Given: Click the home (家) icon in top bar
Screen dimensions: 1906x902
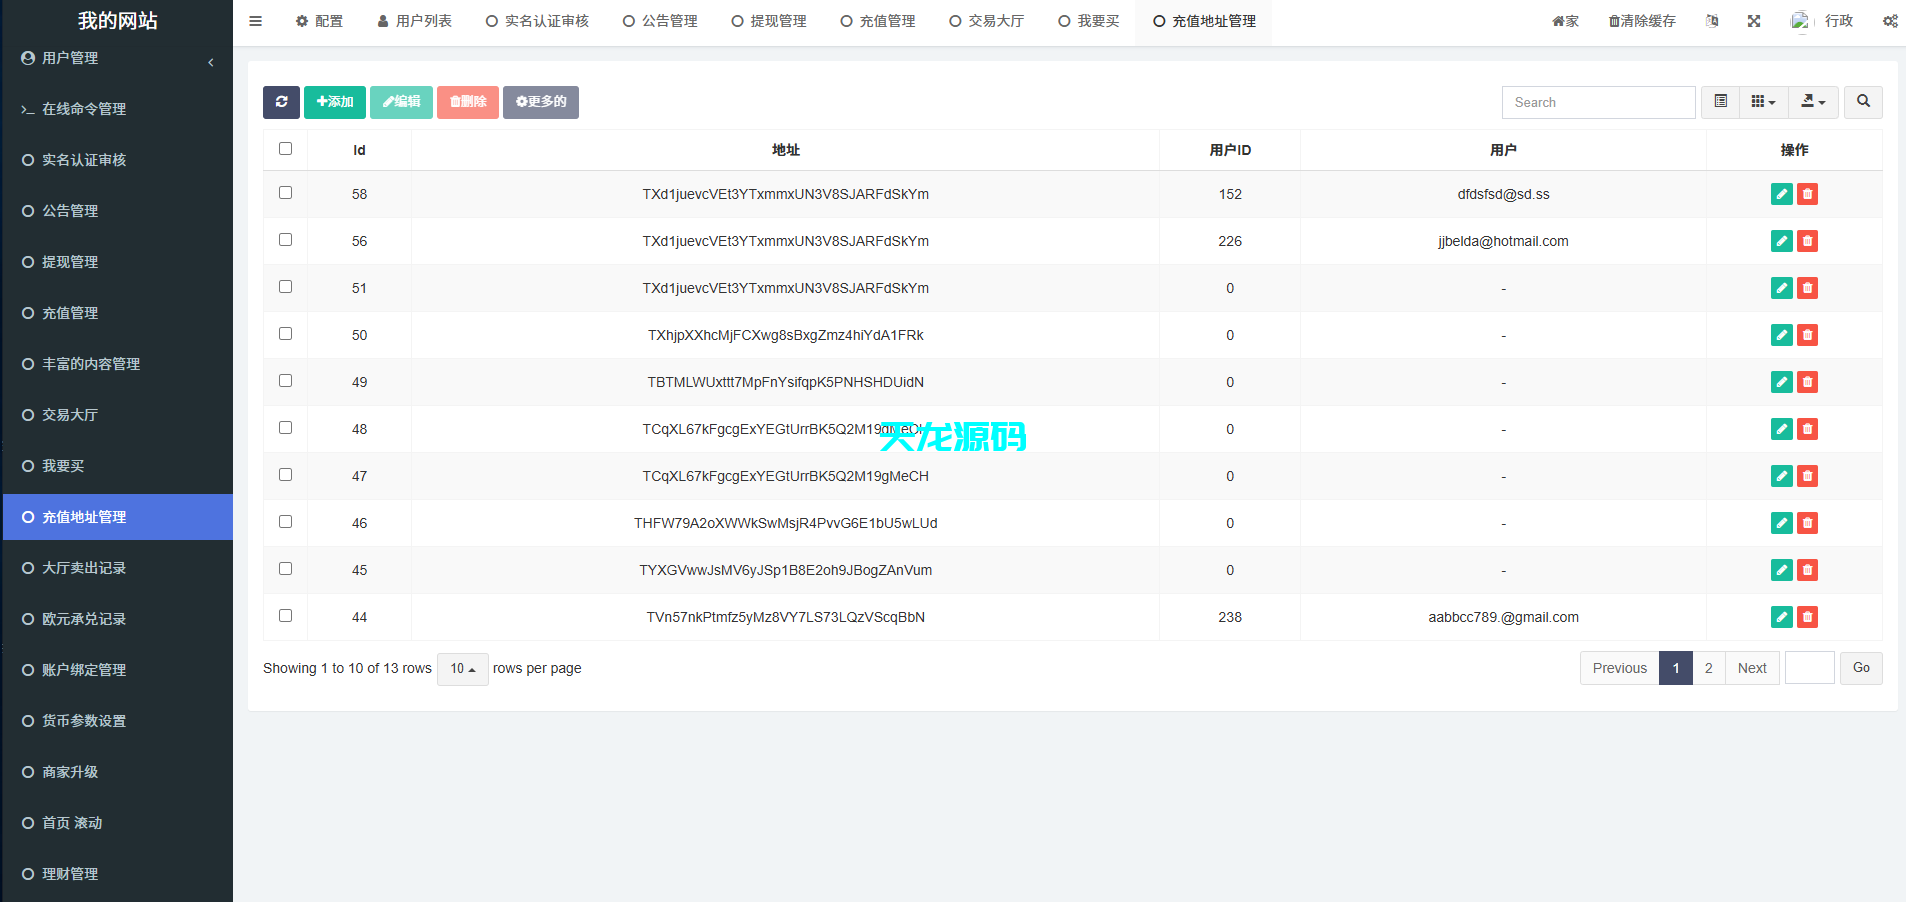Looking at the screenshot, I should coord(1564,20).
